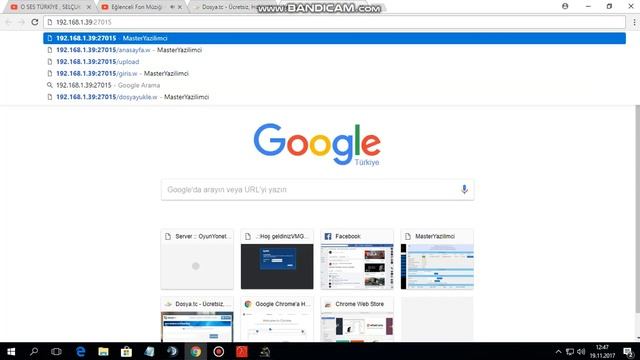Click the network tray icon
Viewport: 640px width, 360px height.
(570, 351)
